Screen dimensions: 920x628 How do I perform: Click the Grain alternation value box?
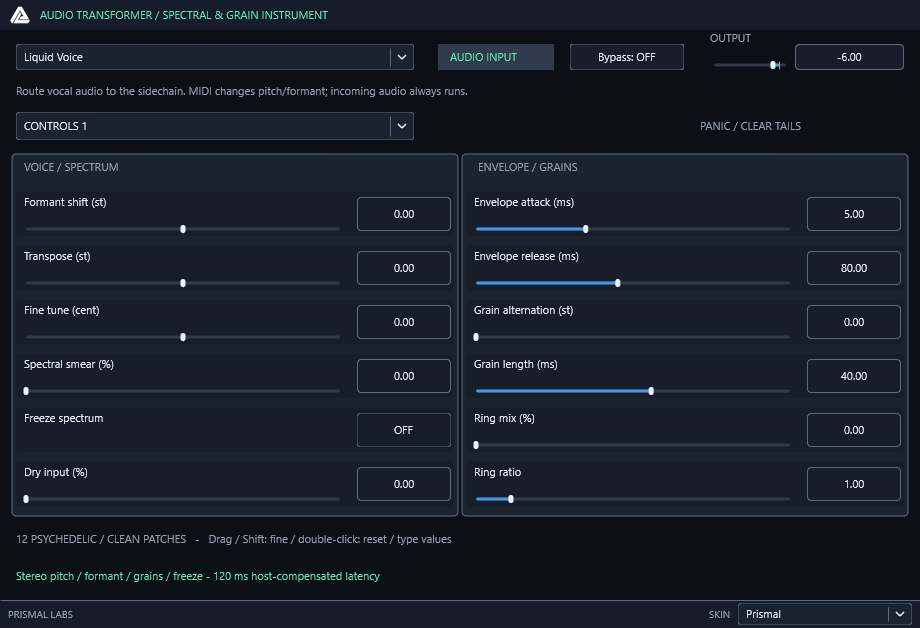(x=854, y=322)
